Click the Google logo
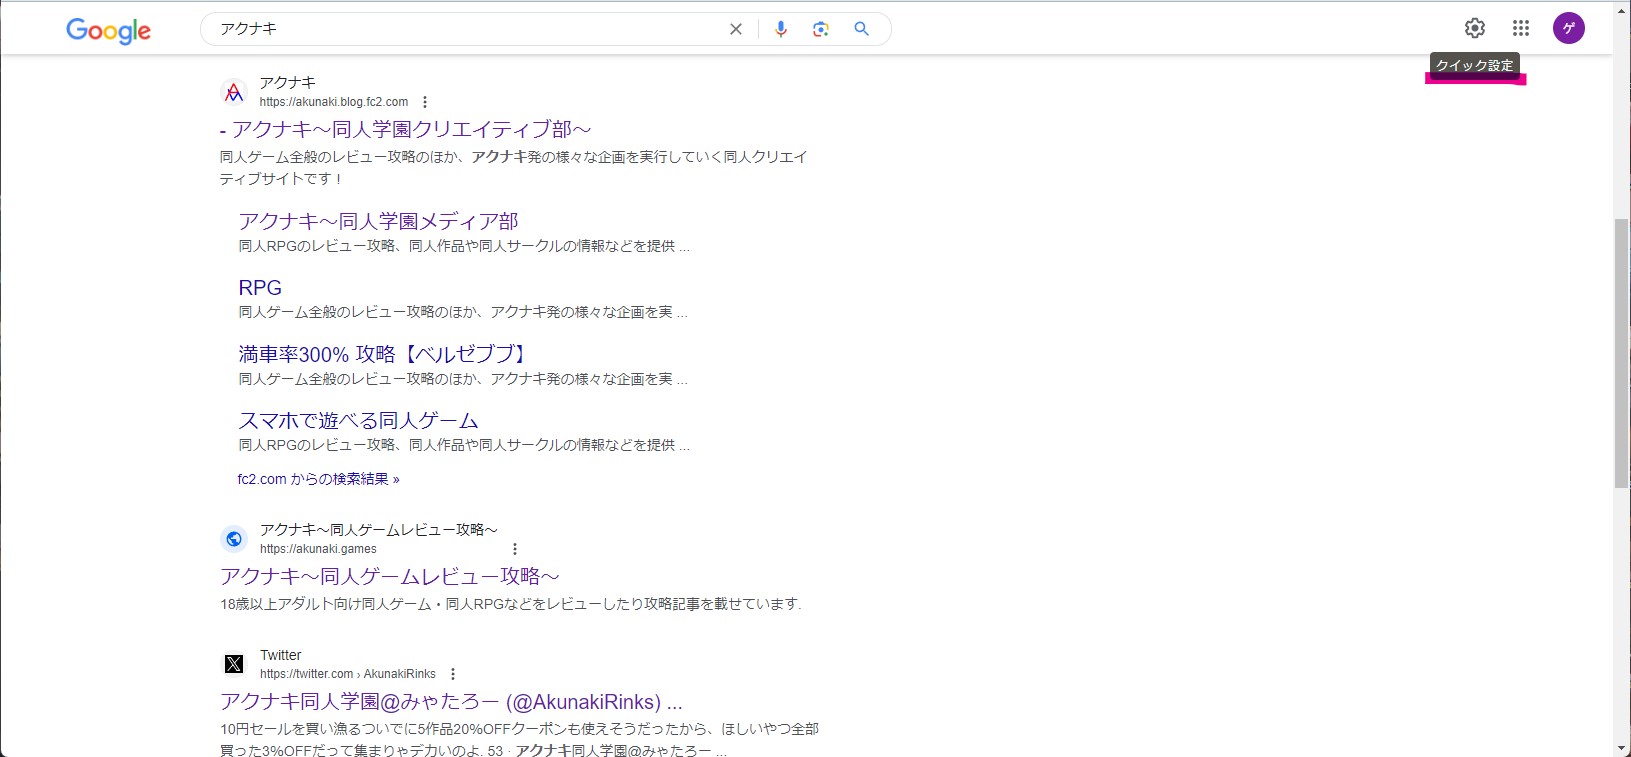This screenshot has width=1631, height=757. pos(108,31)
